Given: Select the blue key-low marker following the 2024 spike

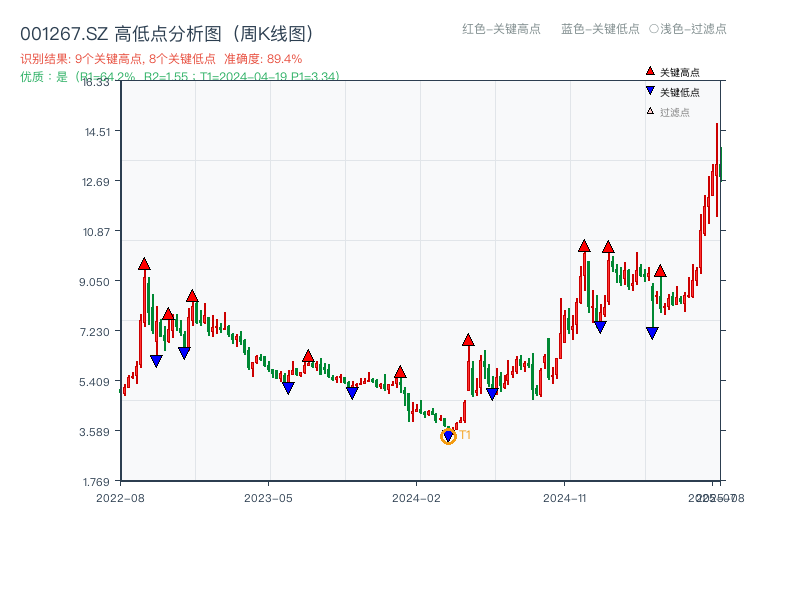Looking at the screenshot, I should [492, 394].
